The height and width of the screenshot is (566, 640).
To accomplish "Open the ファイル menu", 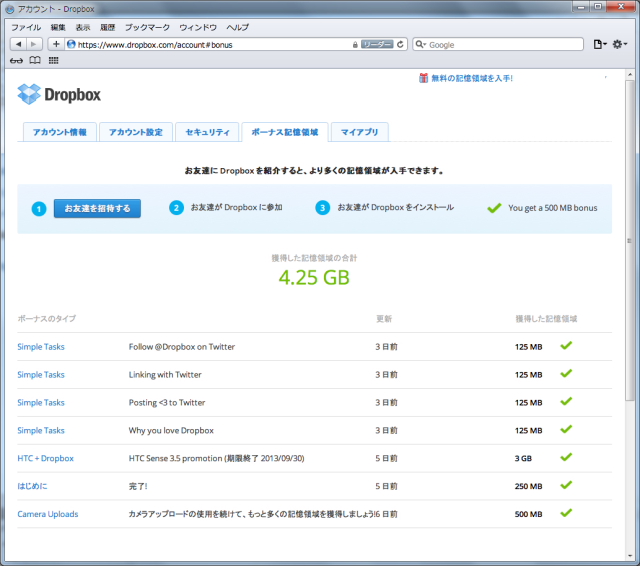I will point(26,27).
